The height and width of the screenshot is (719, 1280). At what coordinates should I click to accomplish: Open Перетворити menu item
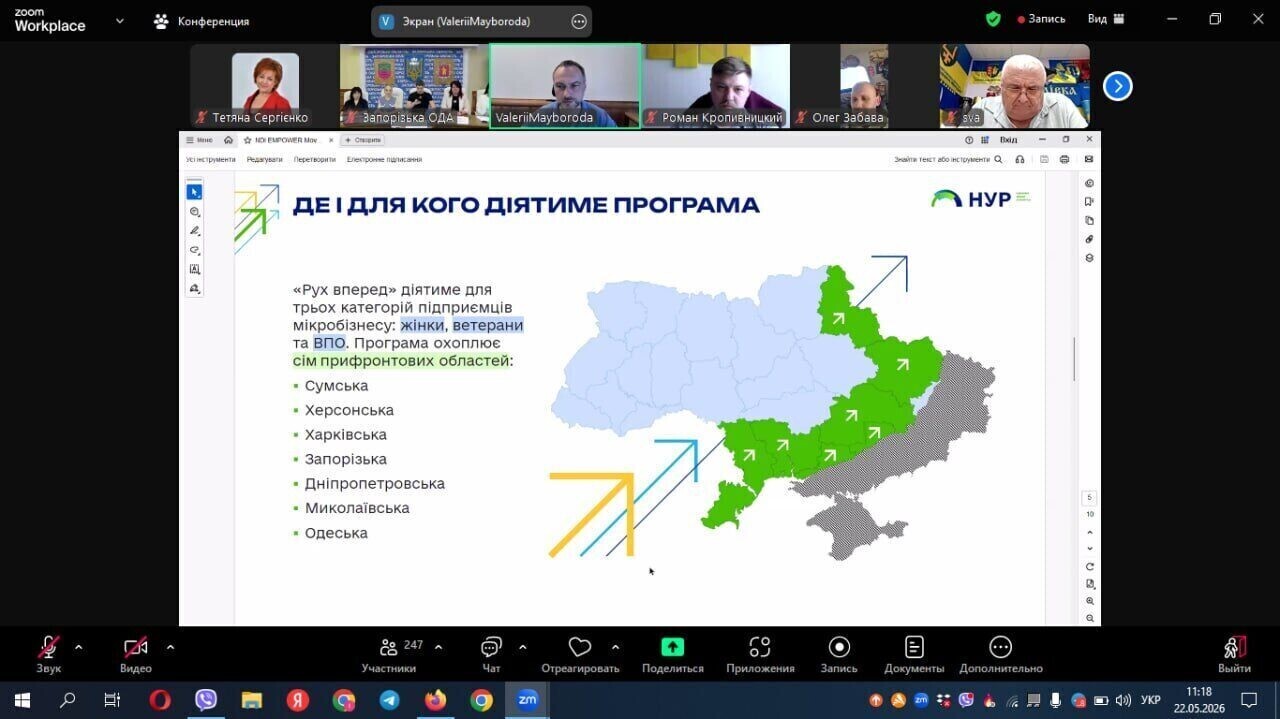coord(314,159)
